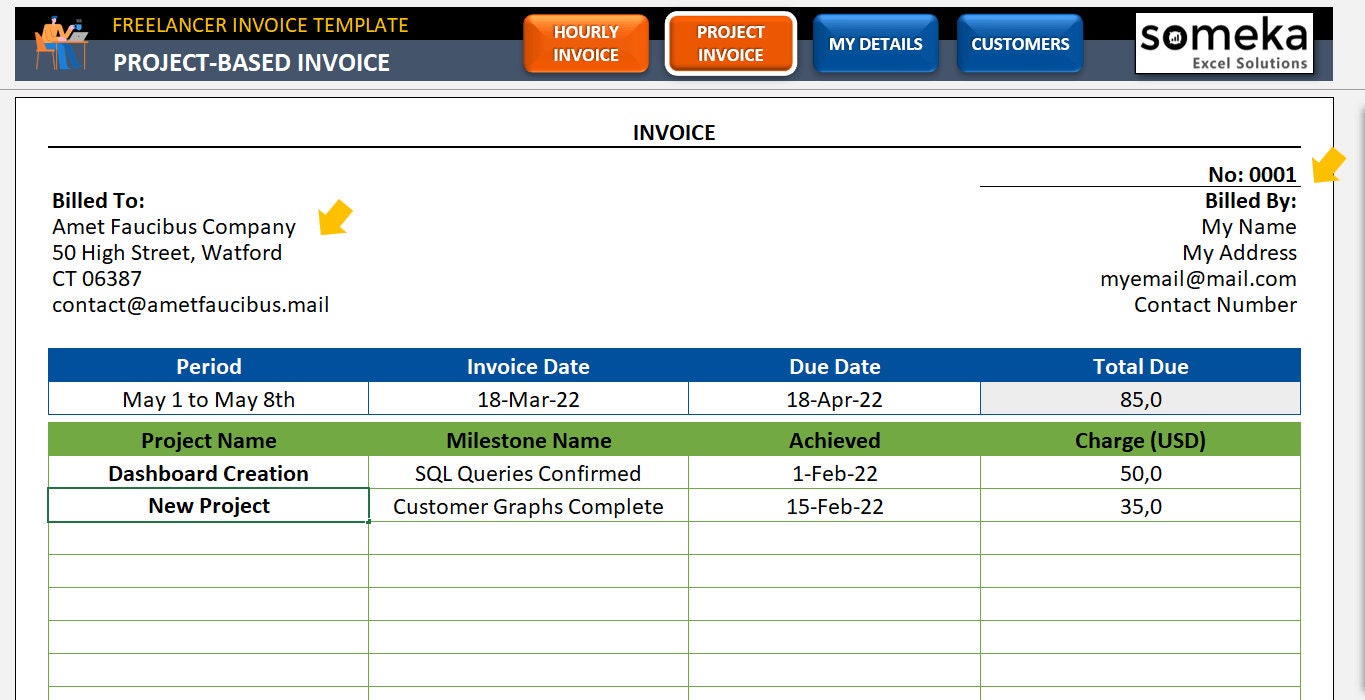Select the Invoice Date cell 18-Mar-22
Screen dimensions: 1365x700
[x=528, y=399]
